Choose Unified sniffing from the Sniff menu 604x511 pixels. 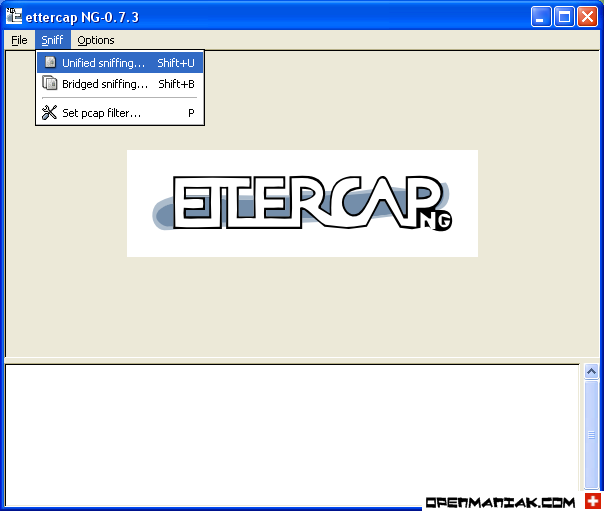[120, 63]
